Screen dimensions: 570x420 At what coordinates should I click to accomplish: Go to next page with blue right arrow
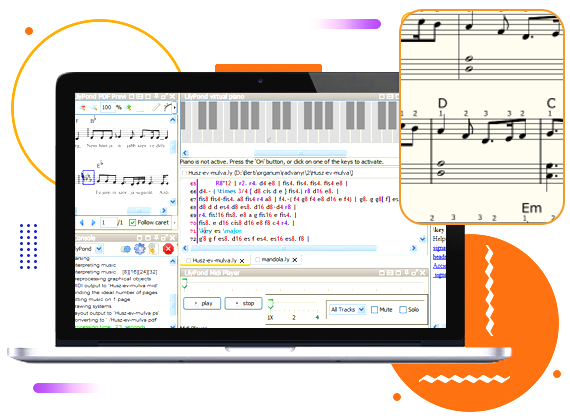pos(93,222)
